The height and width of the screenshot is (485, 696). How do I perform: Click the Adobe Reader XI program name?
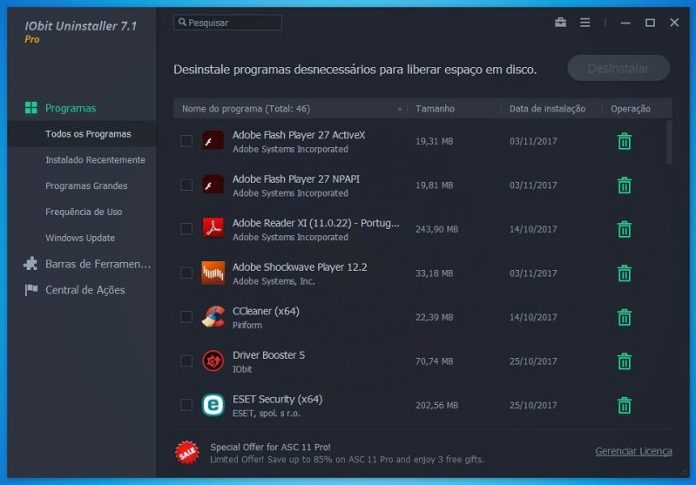click(316, 223)
